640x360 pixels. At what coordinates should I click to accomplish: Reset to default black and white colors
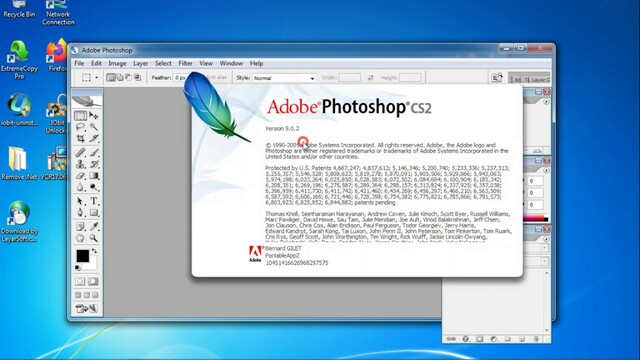pyautogui.click(x=78, y=268)
